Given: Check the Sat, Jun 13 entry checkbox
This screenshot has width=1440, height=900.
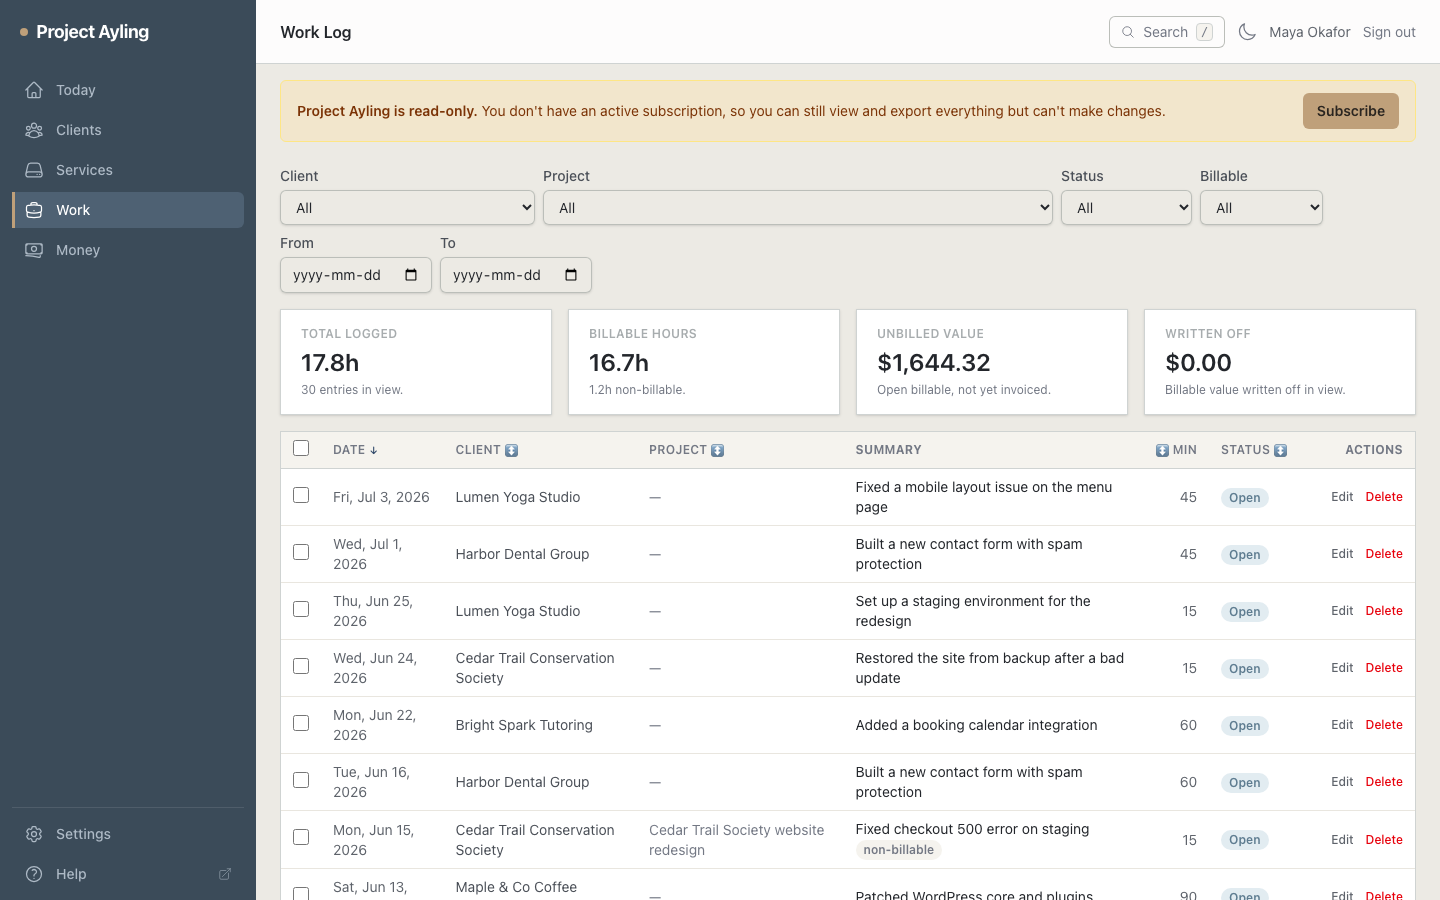Looking at the screenshot, I should pyautogui.click(x=301, y=893).
